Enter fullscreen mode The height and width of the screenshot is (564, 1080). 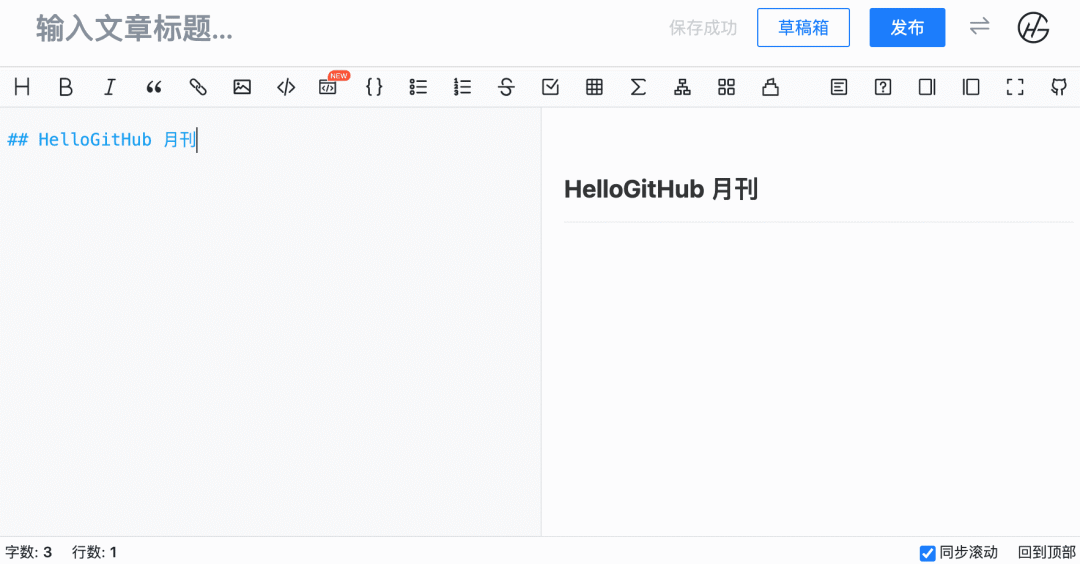(1015, 87)
